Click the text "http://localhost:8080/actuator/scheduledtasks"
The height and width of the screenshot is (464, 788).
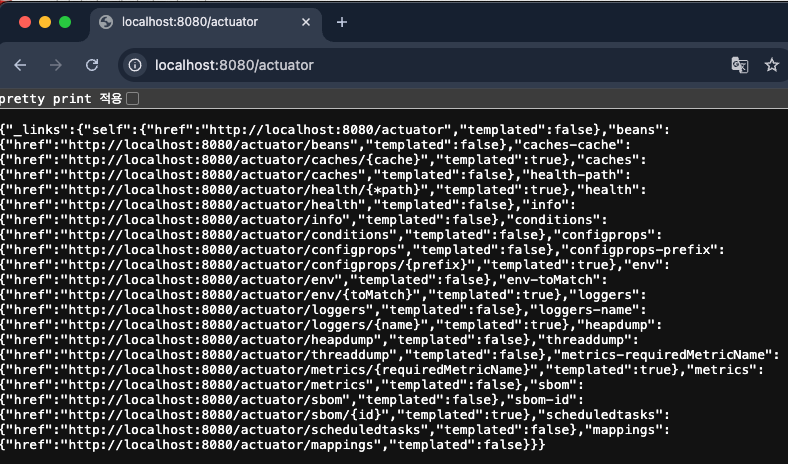click(245, 430)
